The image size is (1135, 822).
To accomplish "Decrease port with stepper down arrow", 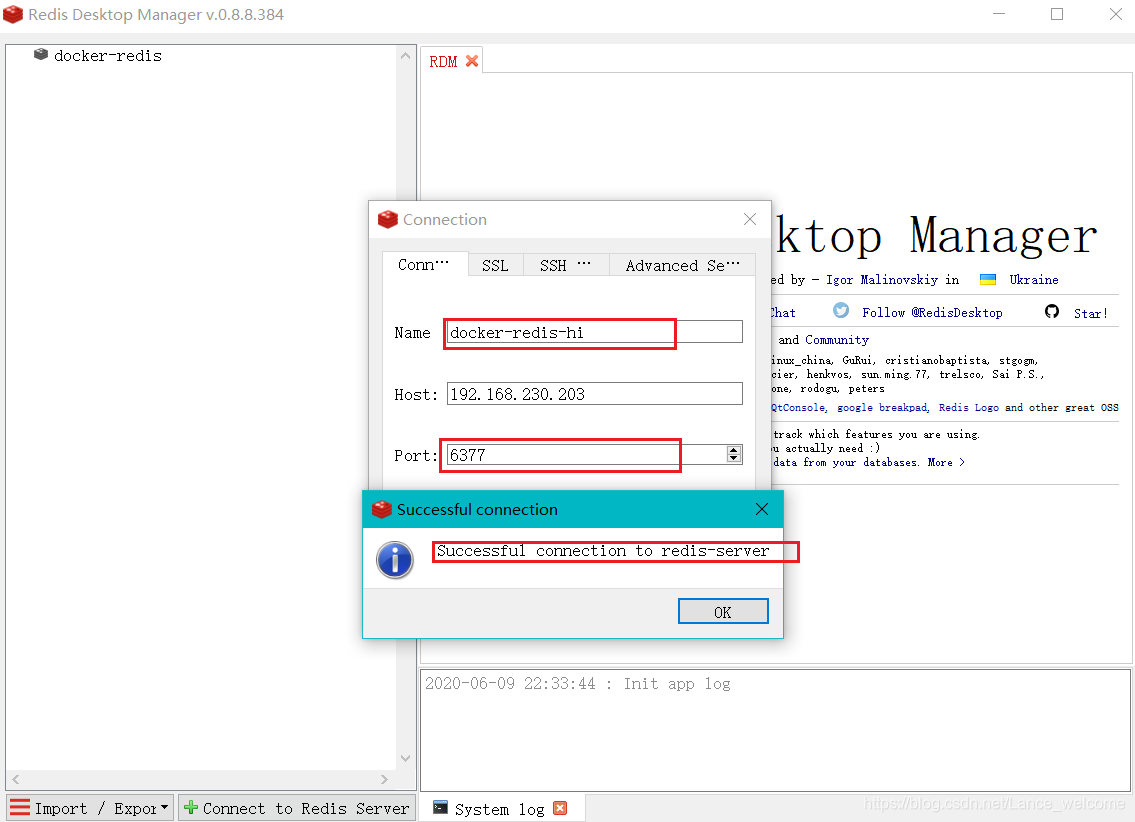I will (734, 459).
